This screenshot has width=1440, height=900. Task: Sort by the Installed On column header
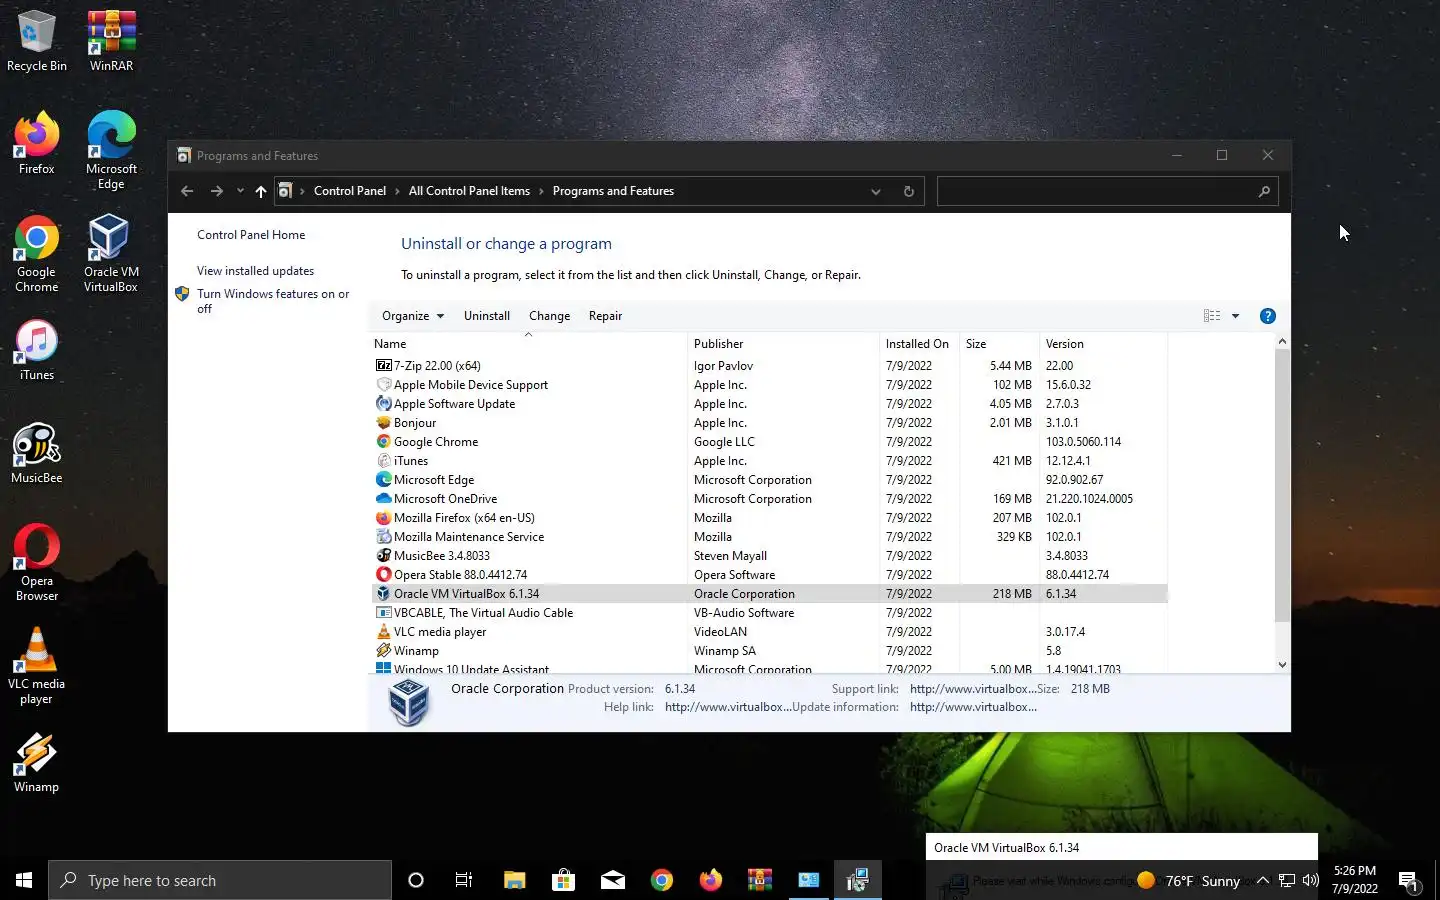pyautogui.click(x=919, y=344)
